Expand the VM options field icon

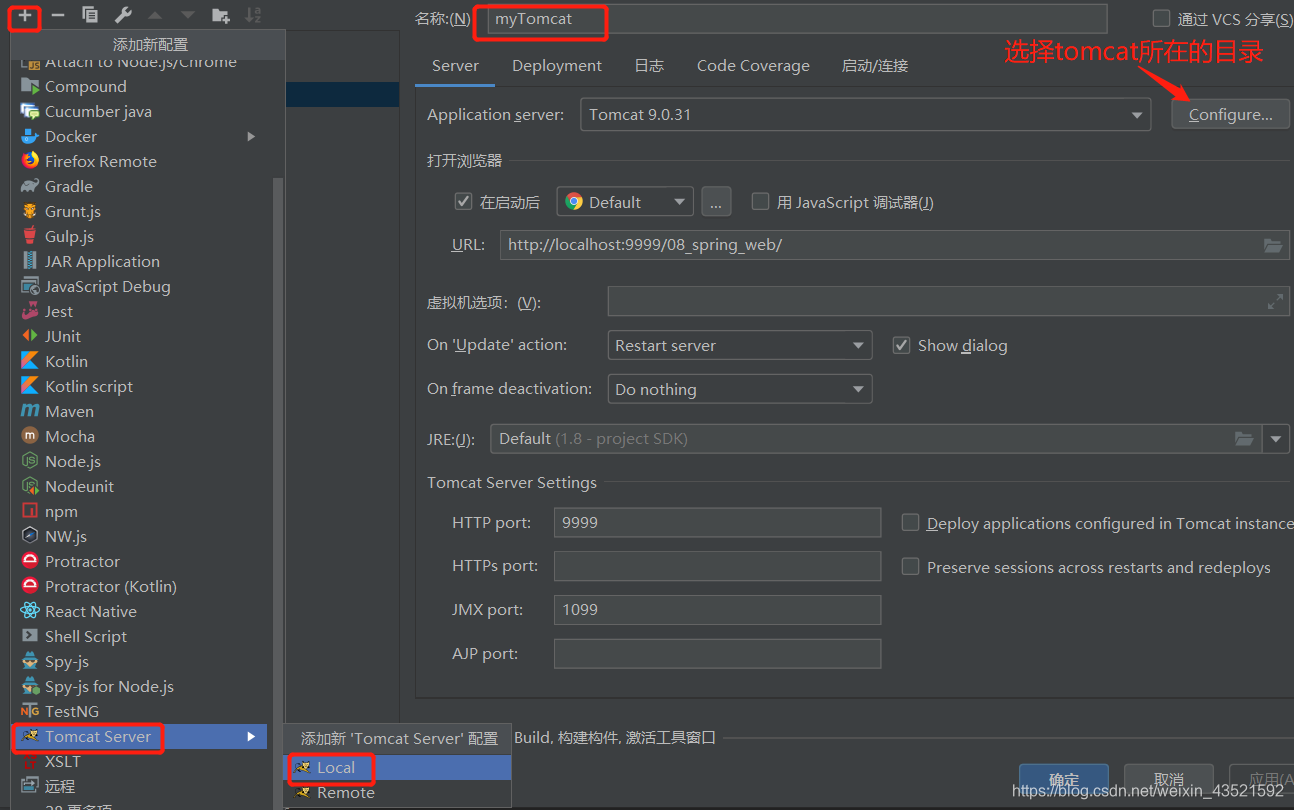coord(1275,301)
